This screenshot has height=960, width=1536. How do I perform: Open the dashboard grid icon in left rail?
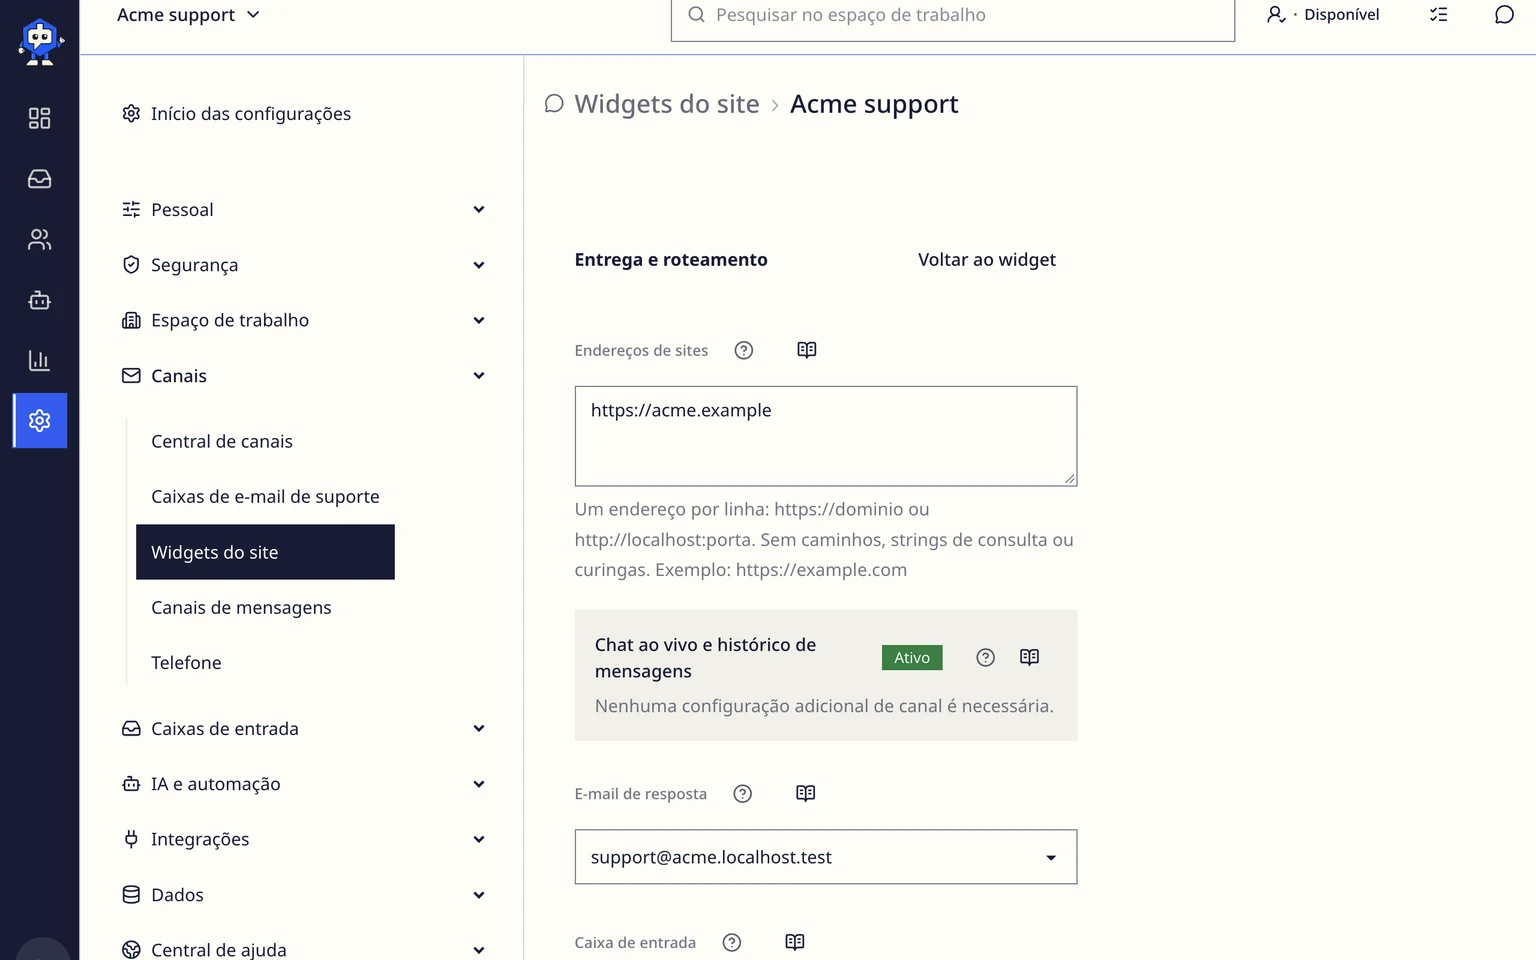[x=39, y=118]
